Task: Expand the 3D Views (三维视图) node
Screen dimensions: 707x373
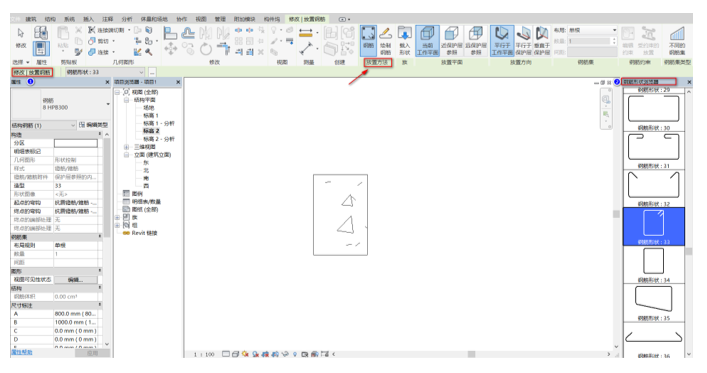Action: tap(126, 147)
